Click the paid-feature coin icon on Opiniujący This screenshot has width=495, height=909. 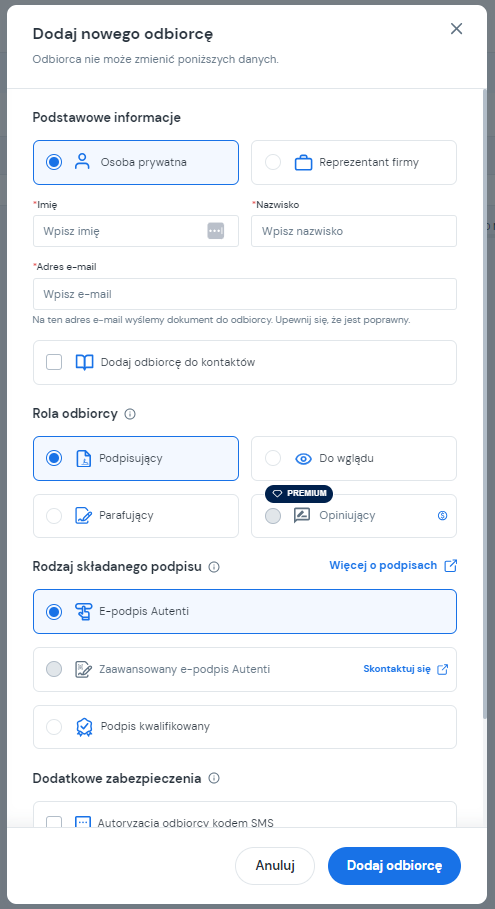(x=442, y=515)
